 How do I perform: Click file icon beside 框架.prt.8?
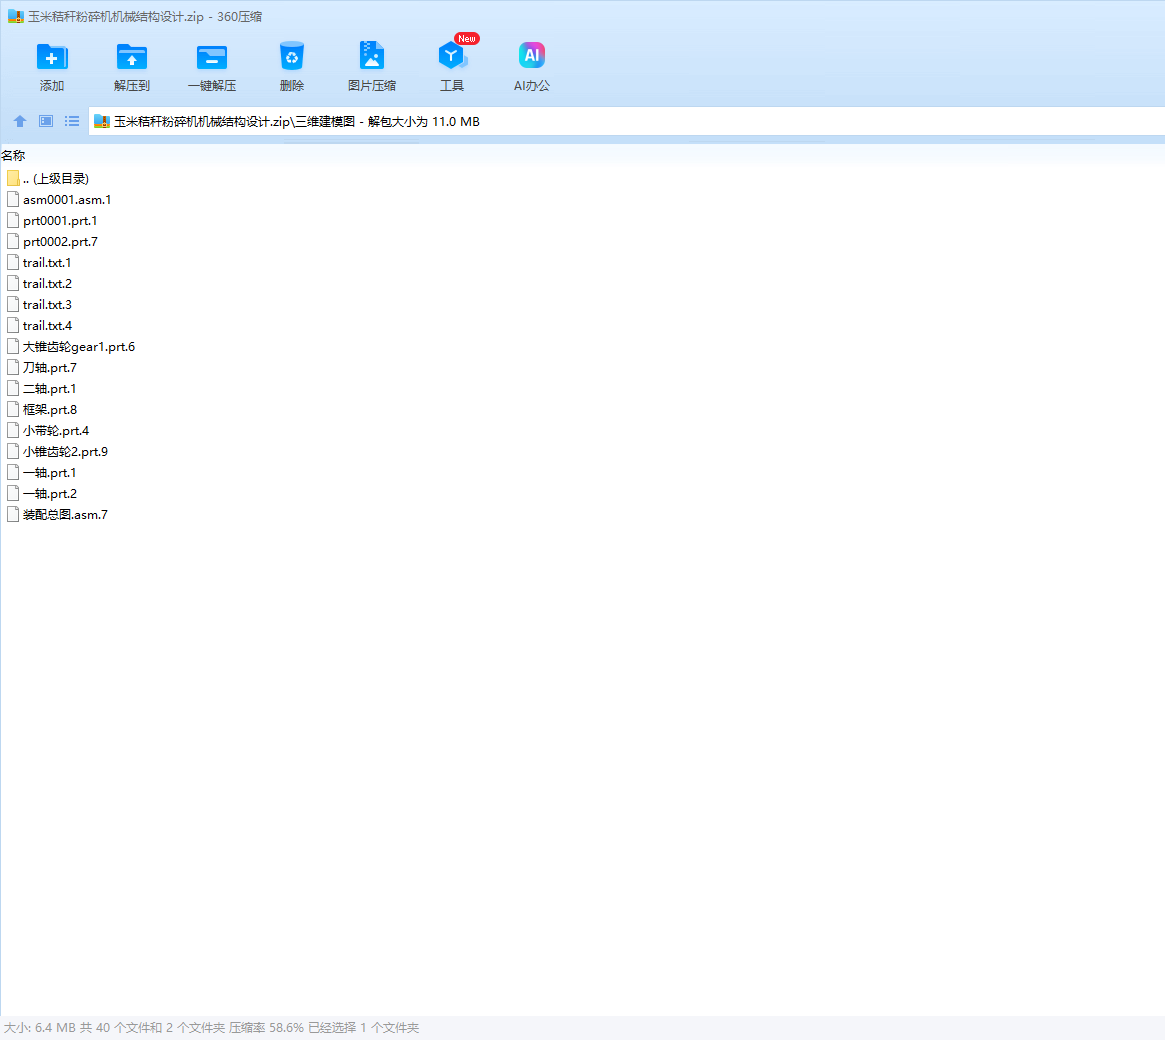click(13, 409)
